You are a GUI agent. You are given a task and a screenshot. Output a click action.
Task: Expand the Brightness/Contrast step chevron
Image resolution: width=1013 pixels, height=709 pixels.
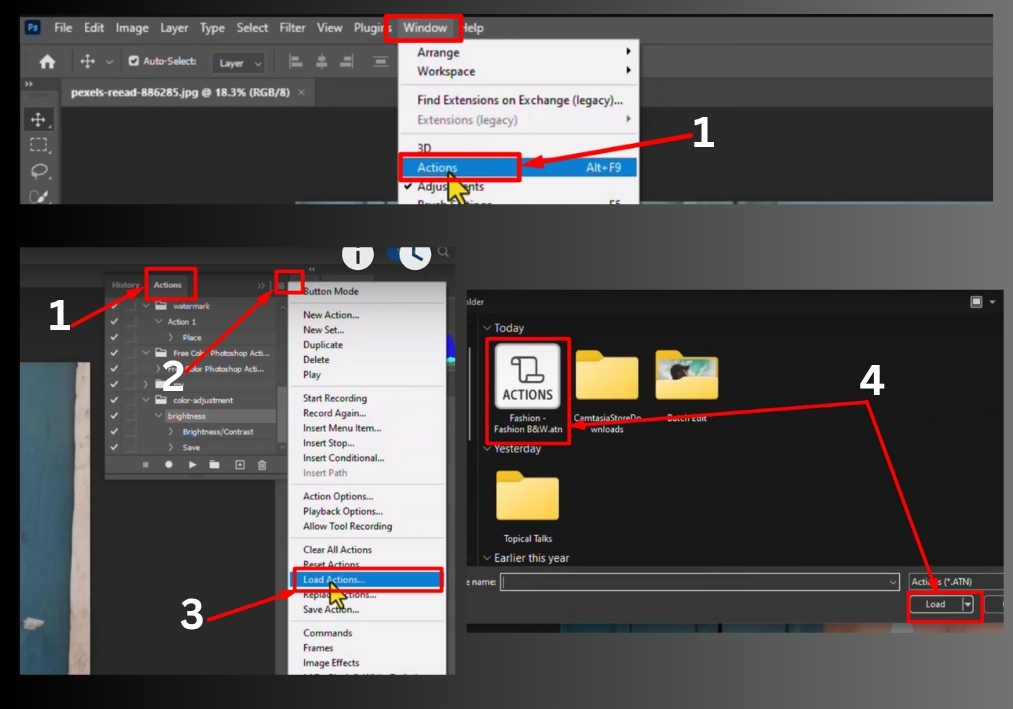171,431
